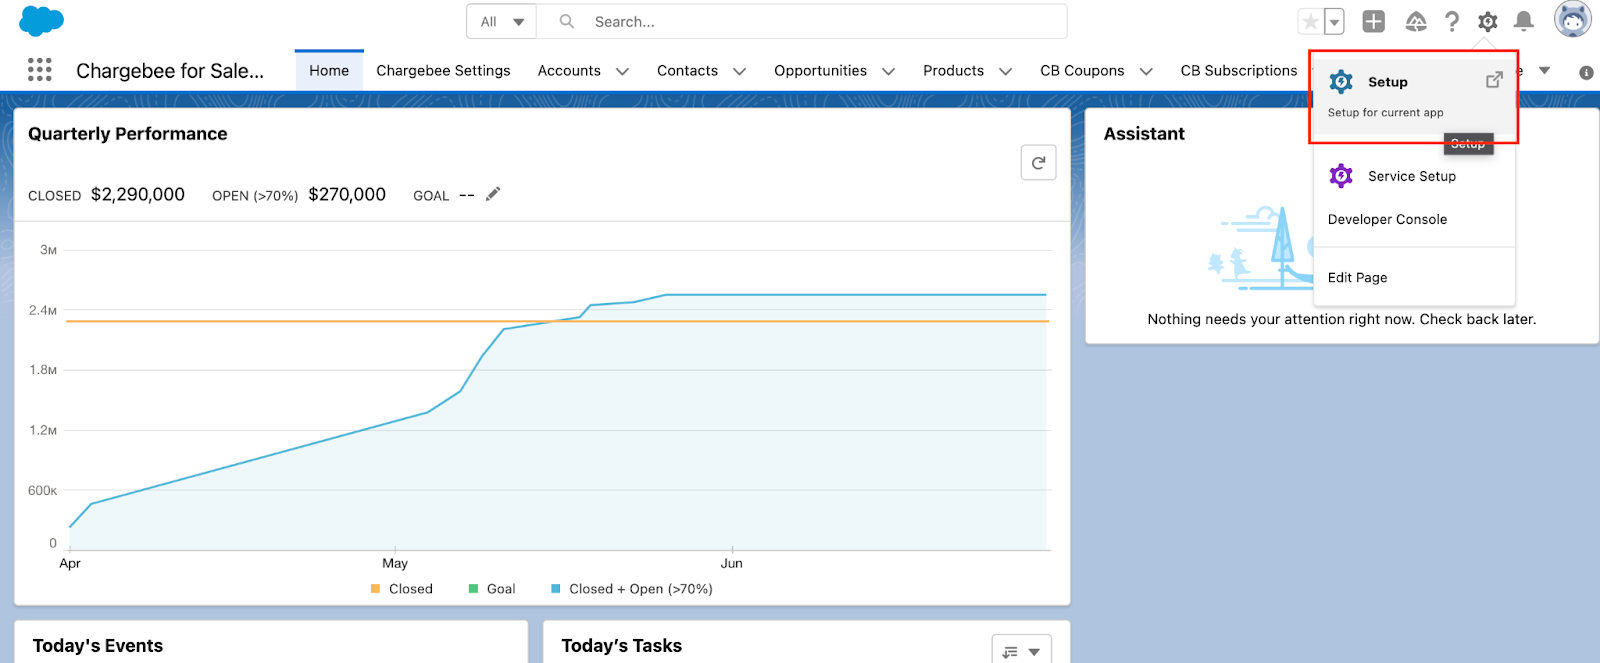Switch to Chargebee Settings tab
1600x663 pixels.
tap(443, 71)
